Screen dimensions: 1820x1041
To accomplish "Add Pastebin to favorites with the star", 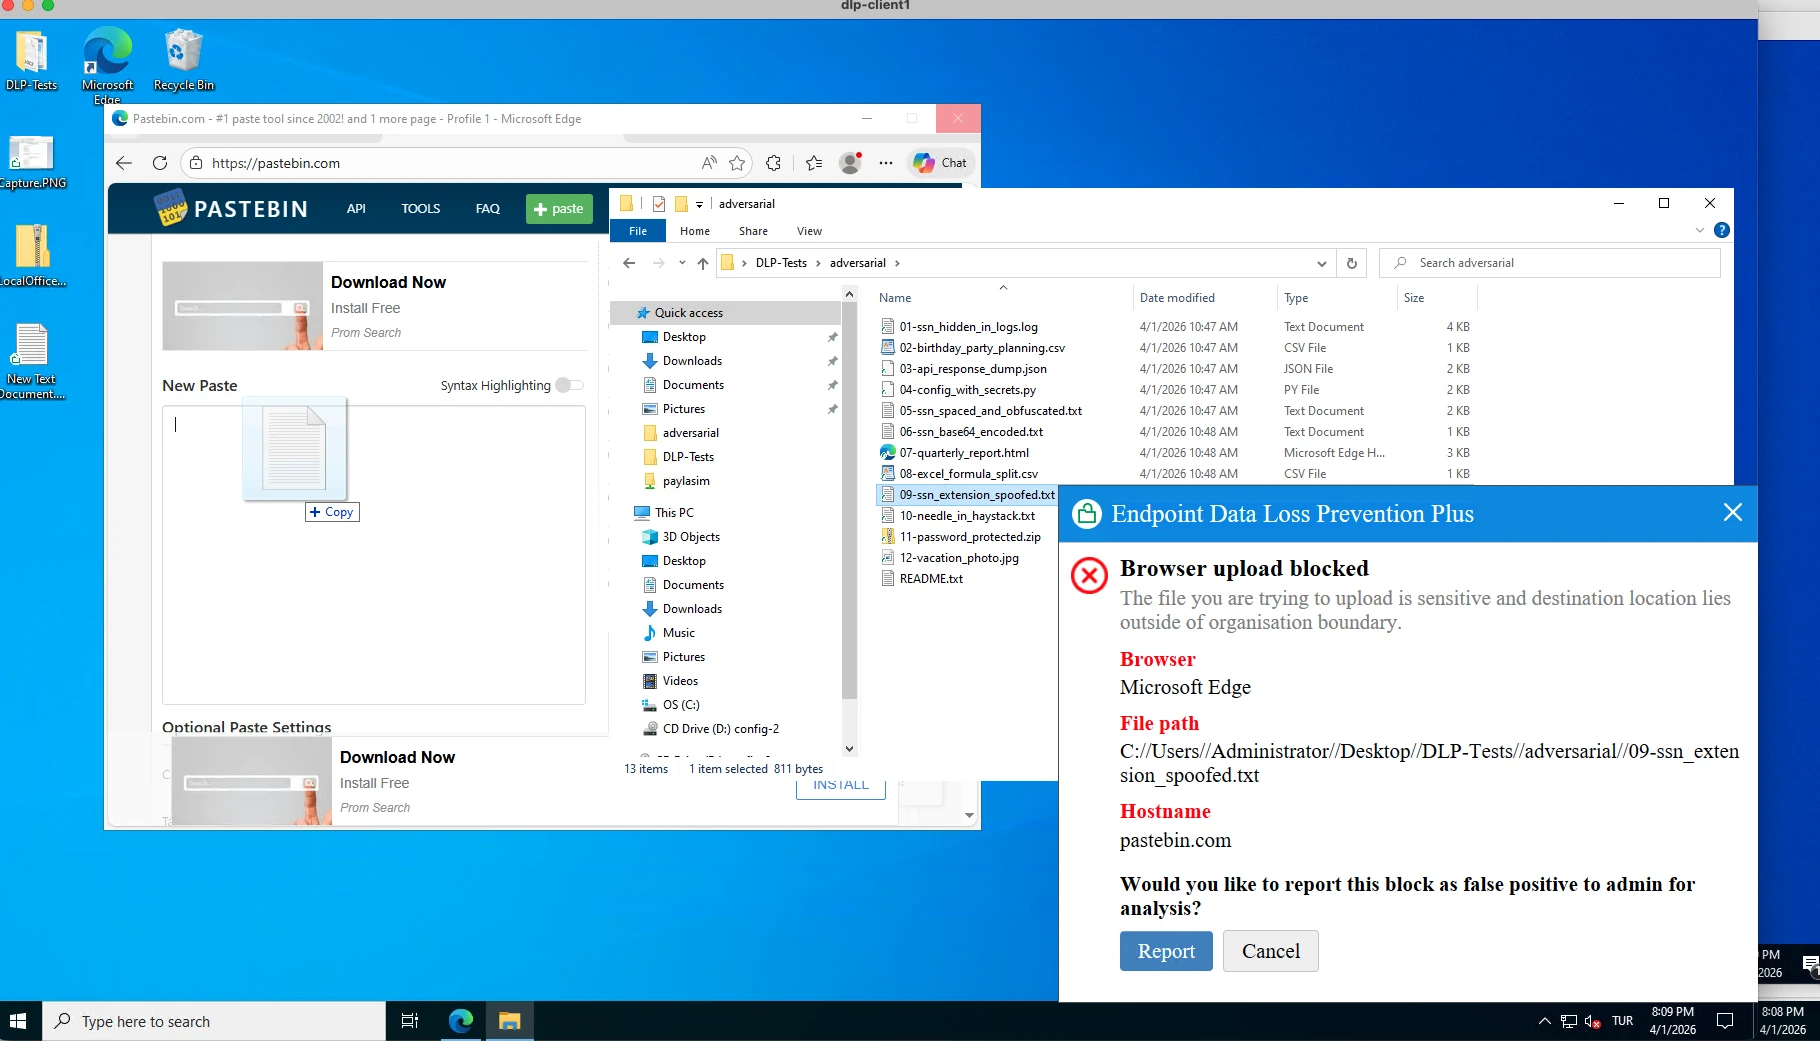I will point(737,163).
